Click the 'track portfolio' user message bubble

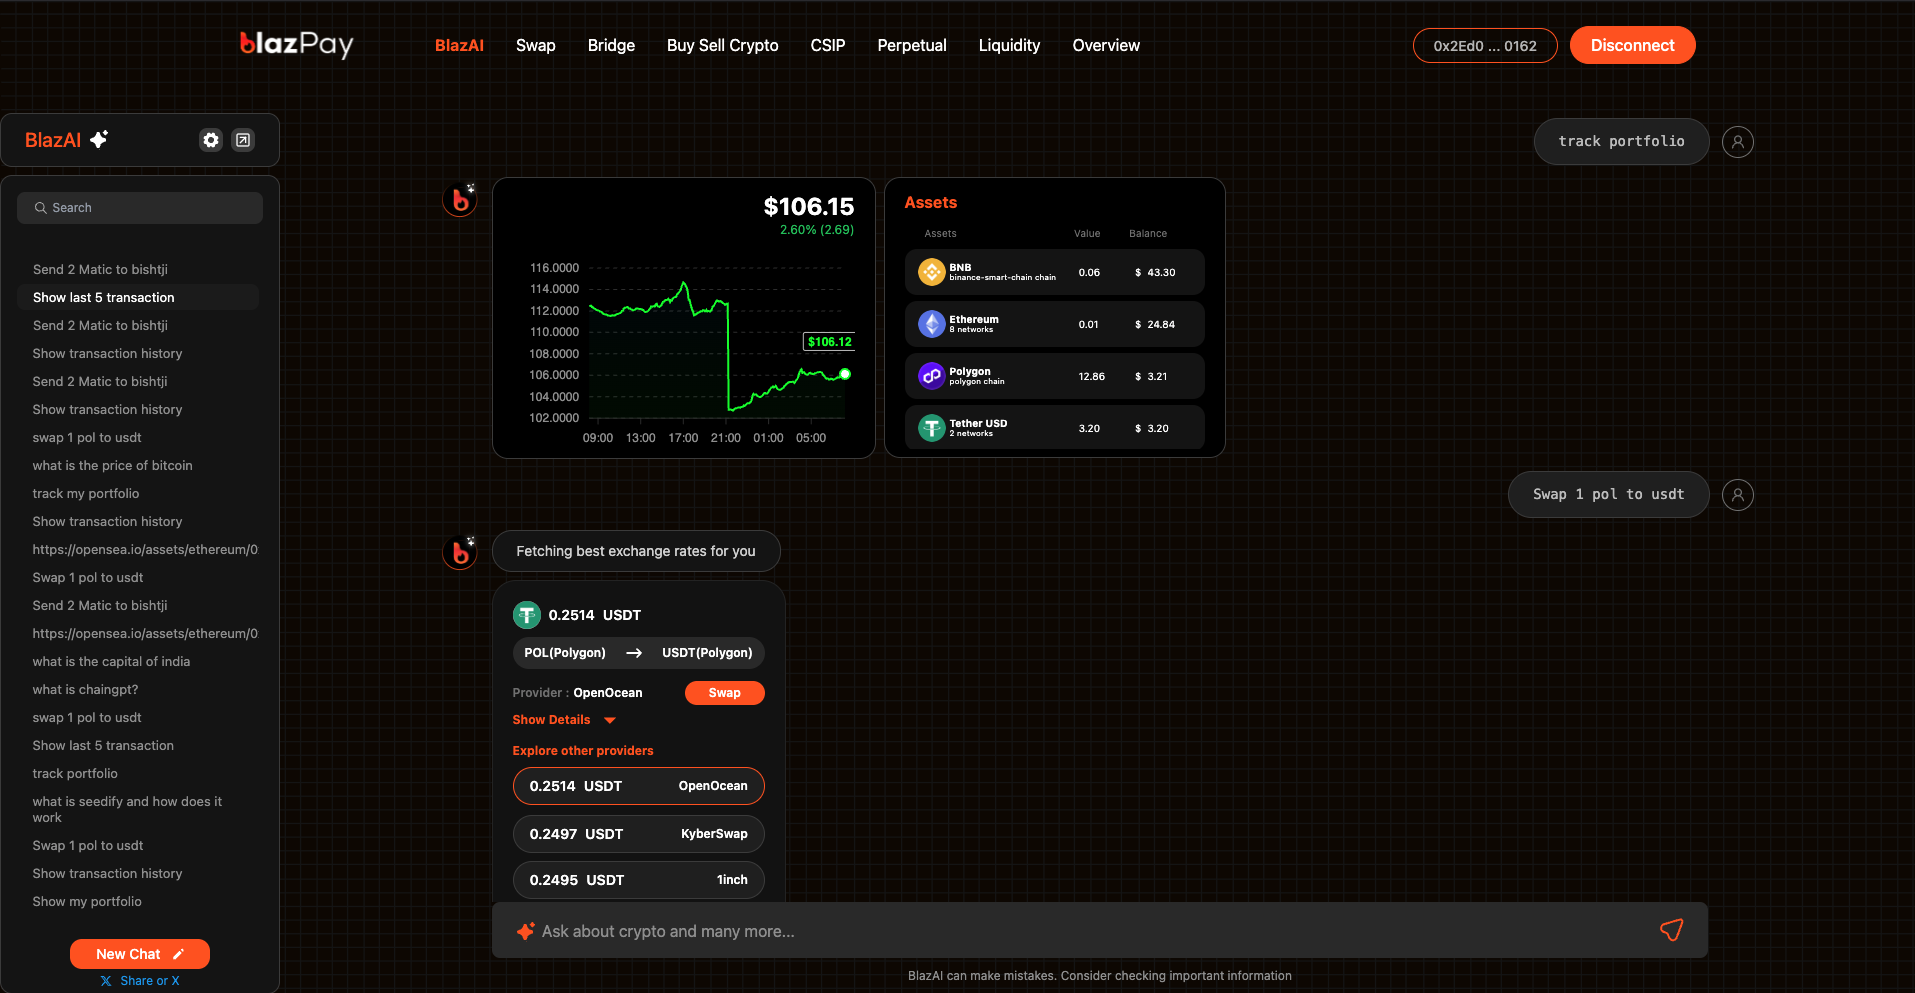click(1621, 142)
